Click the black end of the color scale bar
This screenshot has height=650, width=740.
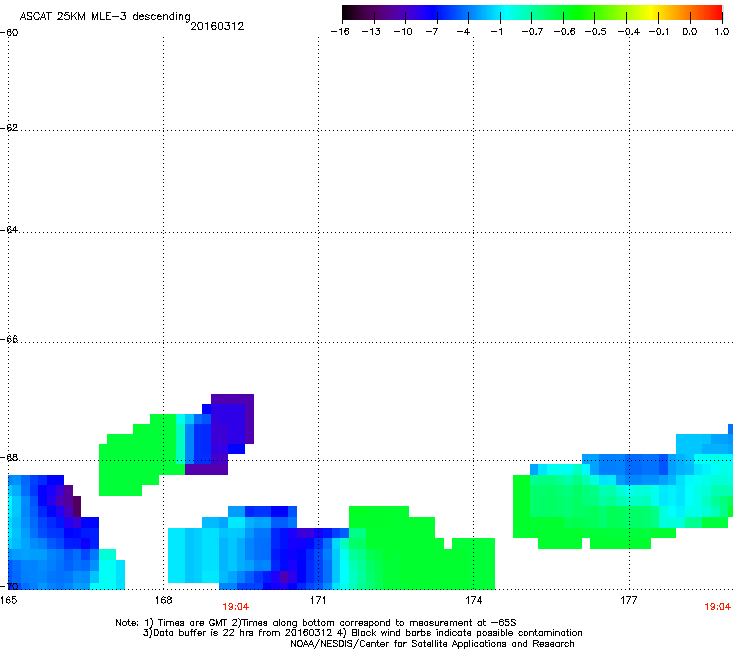pyautogui.click(x=348, y=12)
